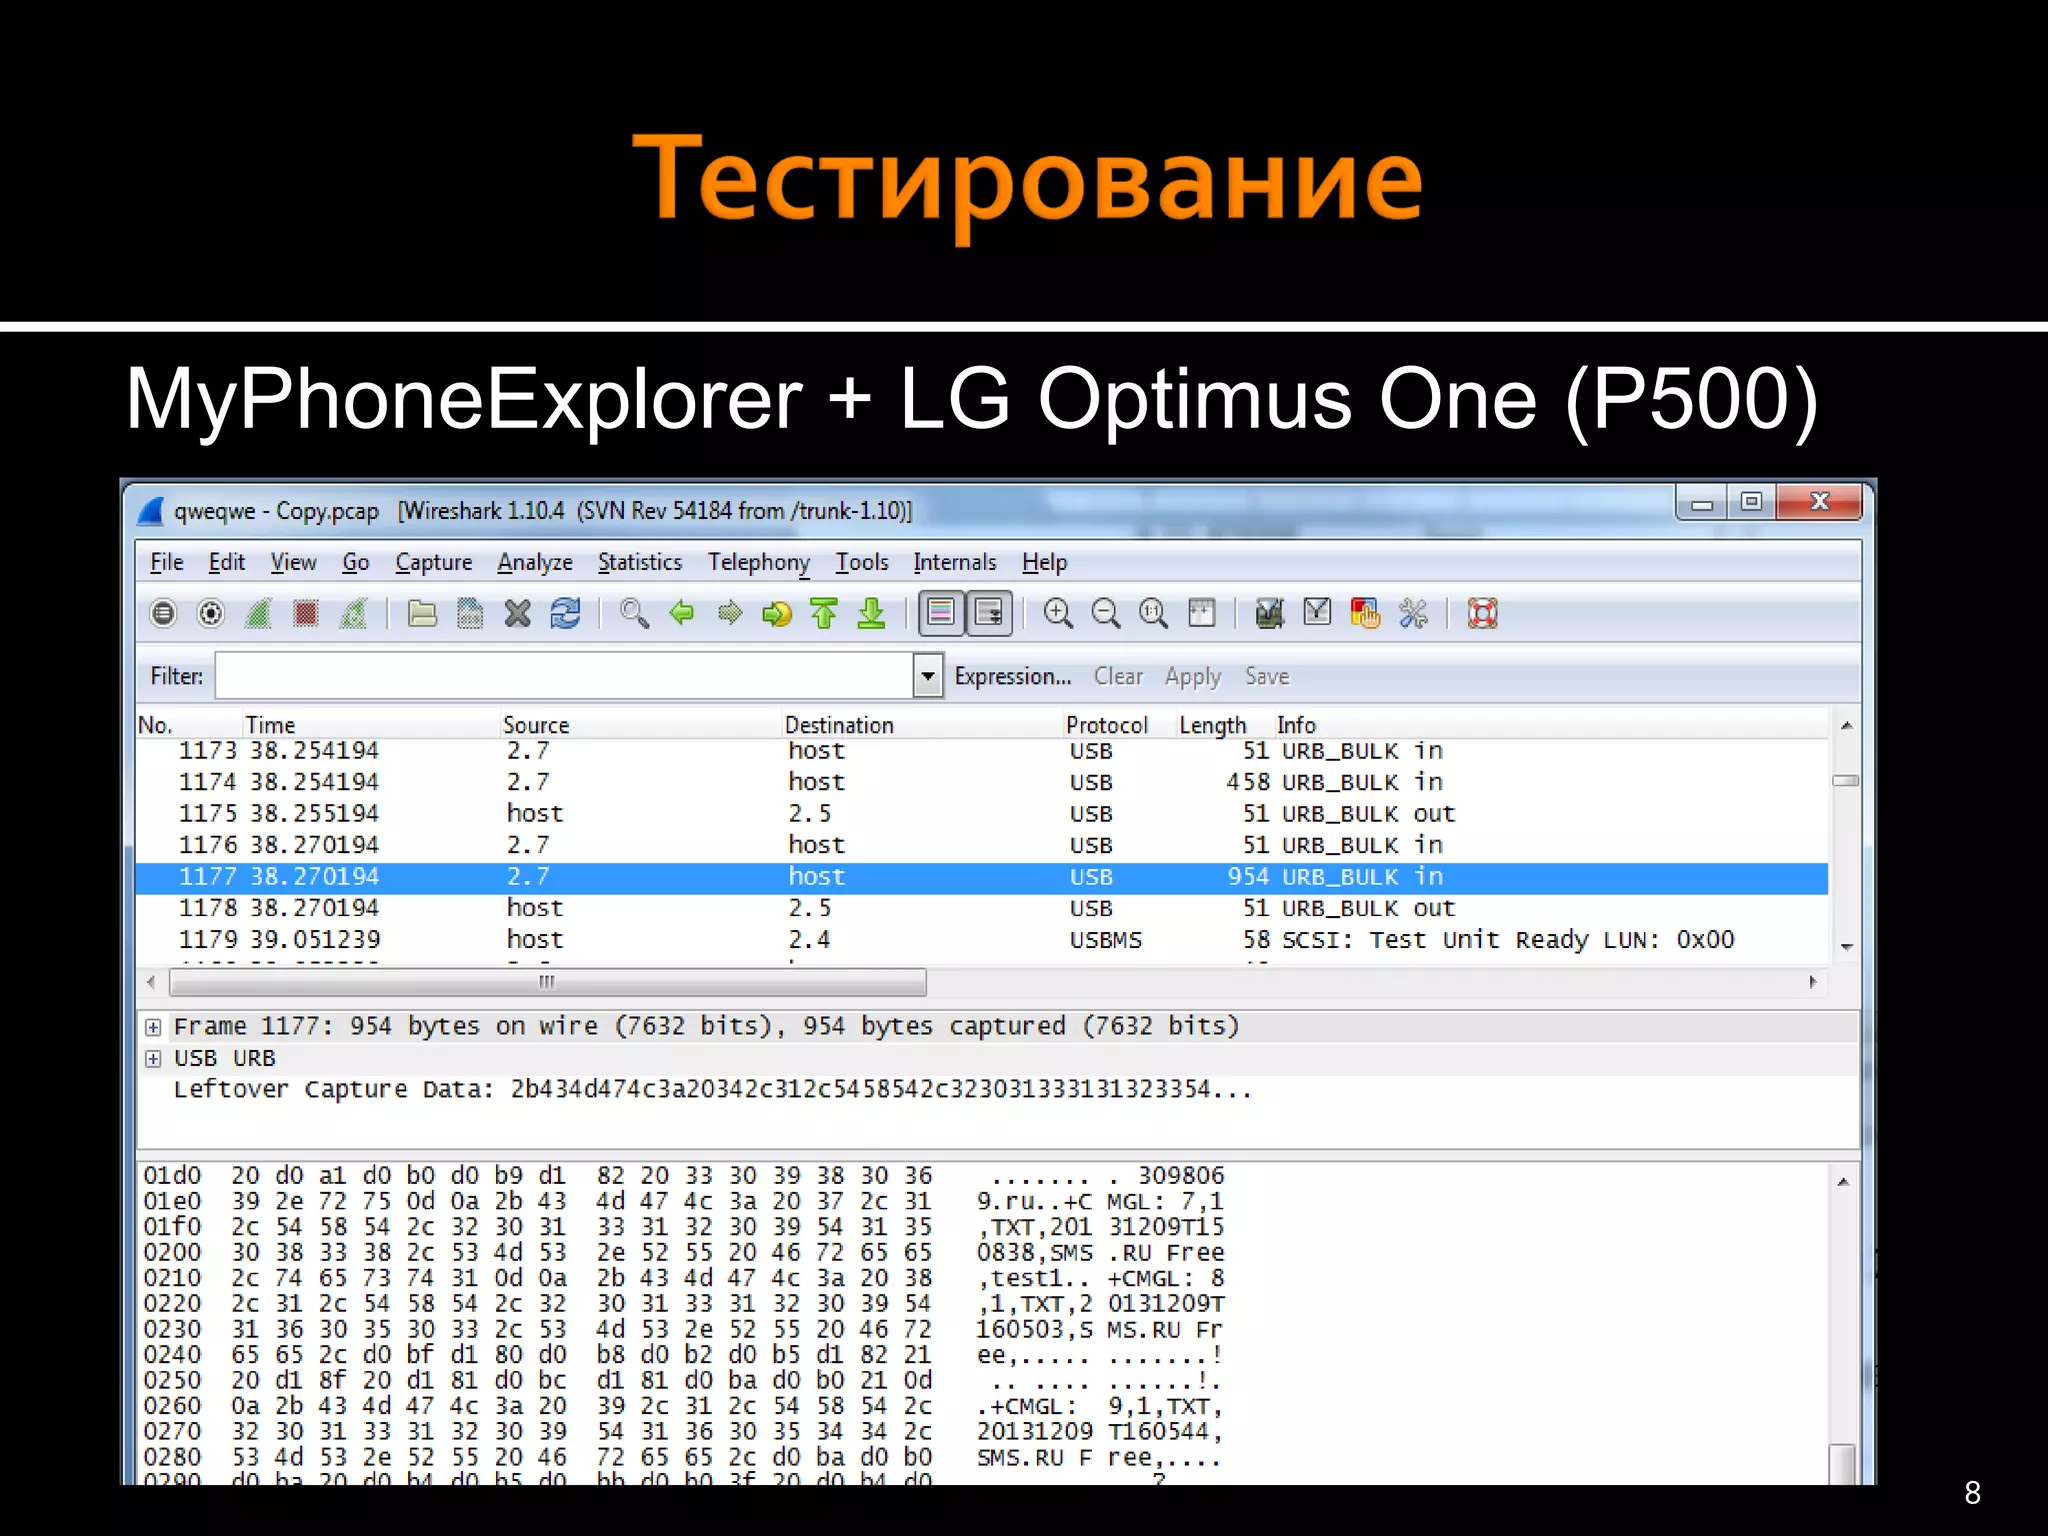Open capture options icon
The width and height of the screenshot is (2048, 1536).
point(211,613)
